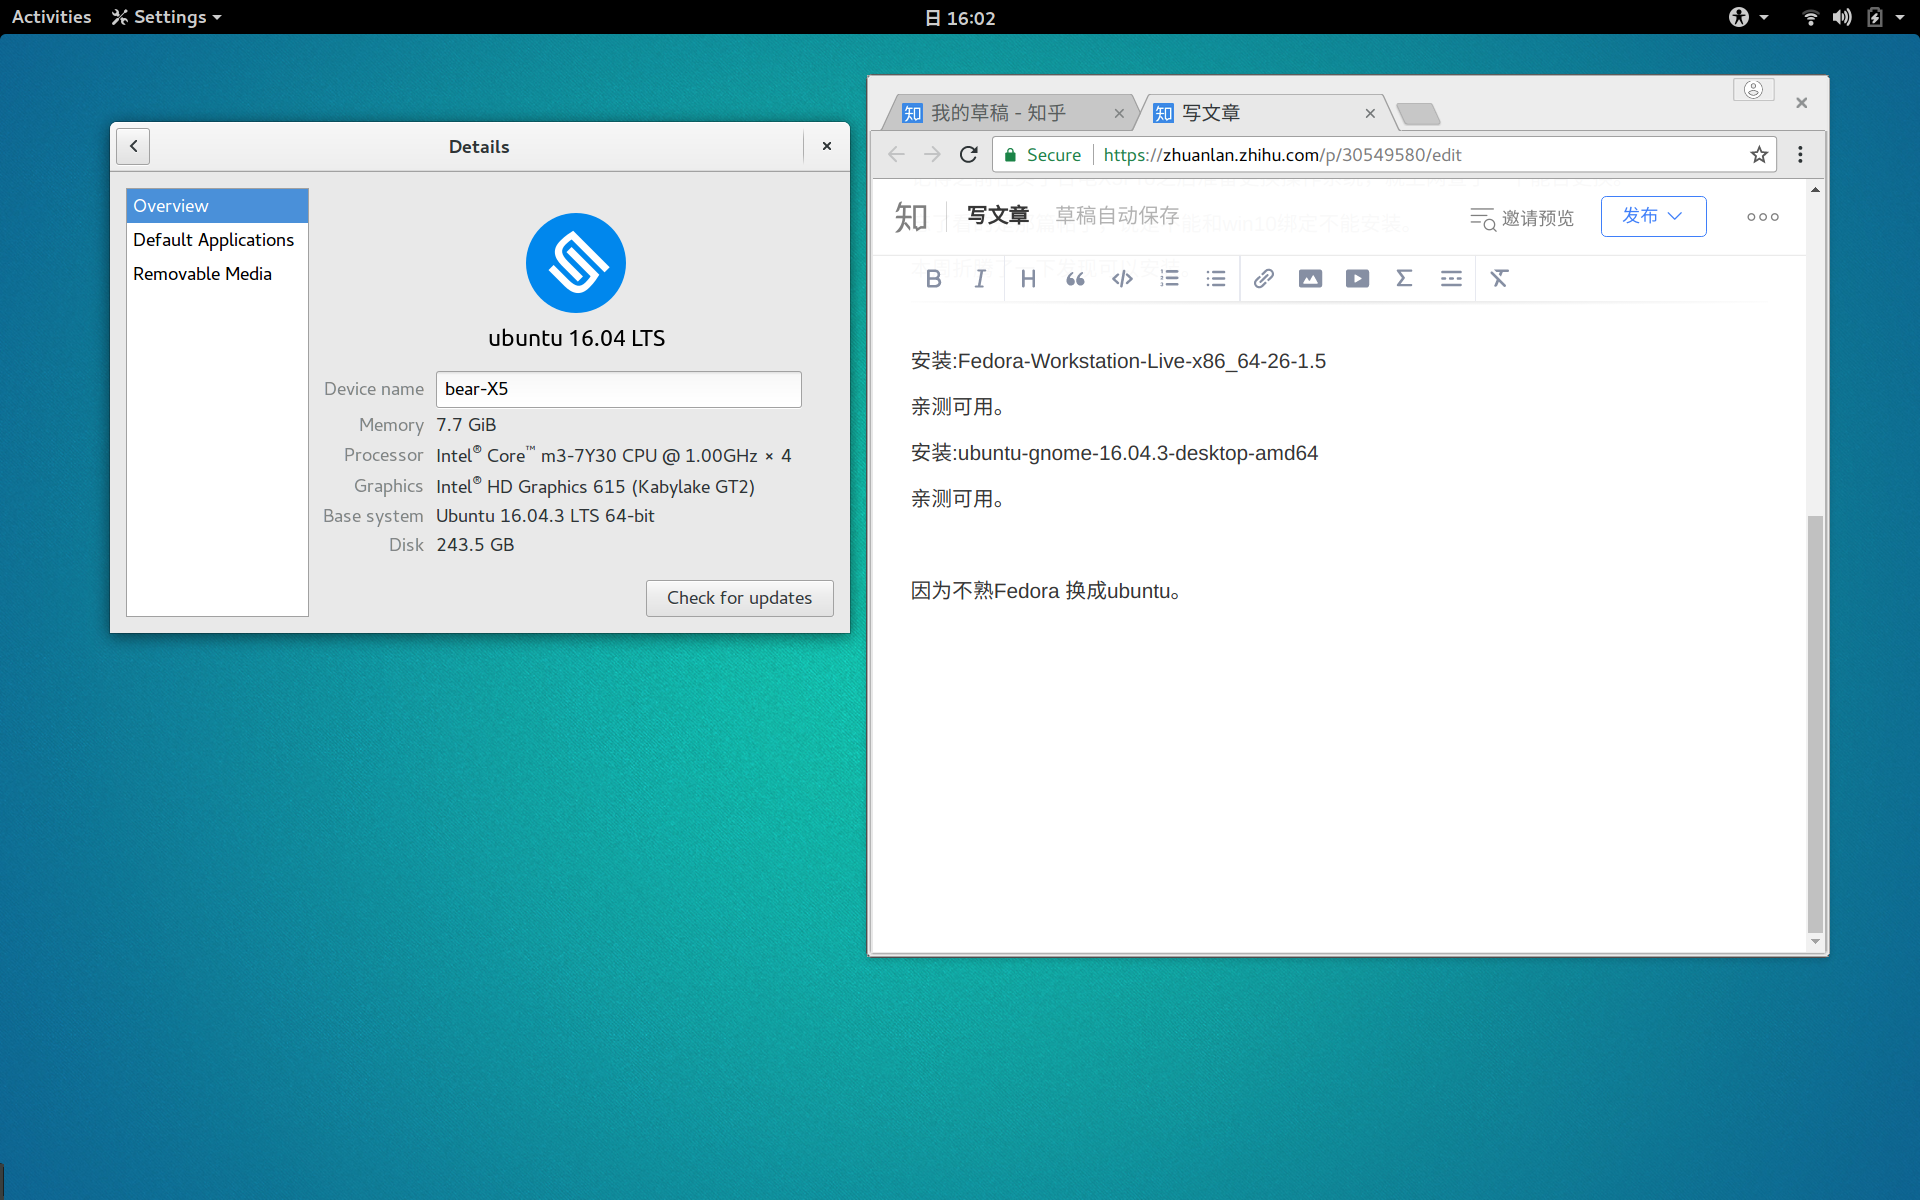Select the Removable Media tab
The image size is (1920, 1200).
click(200, 274)
